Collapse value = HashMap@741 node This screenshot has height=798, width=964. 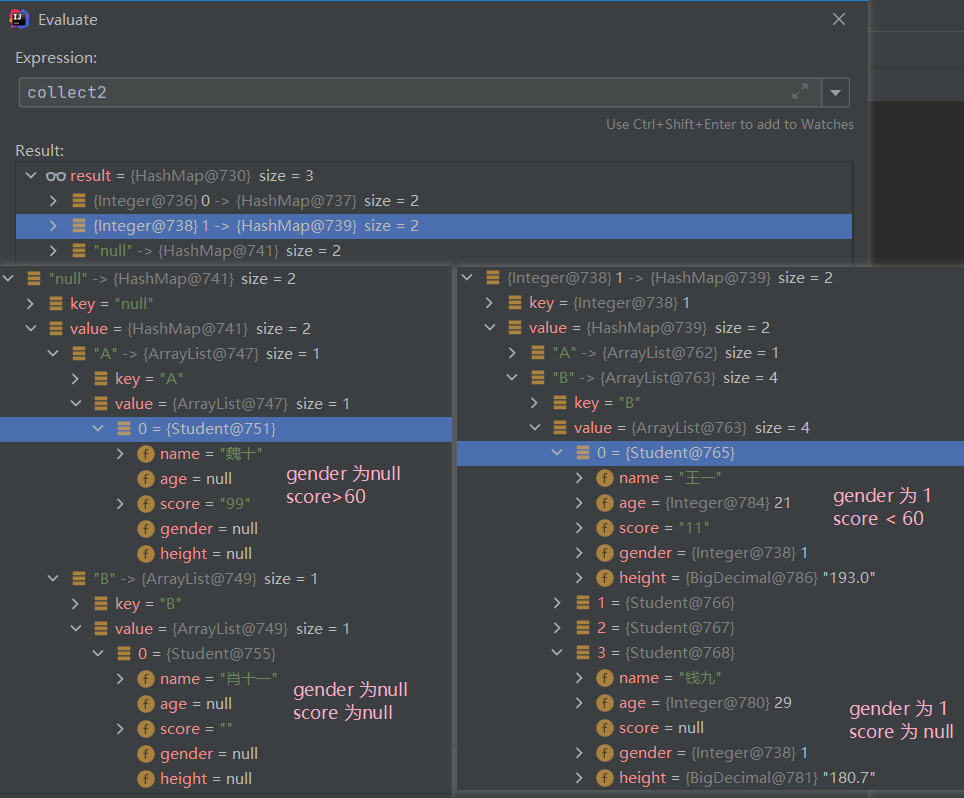click(x=30, y=329)
